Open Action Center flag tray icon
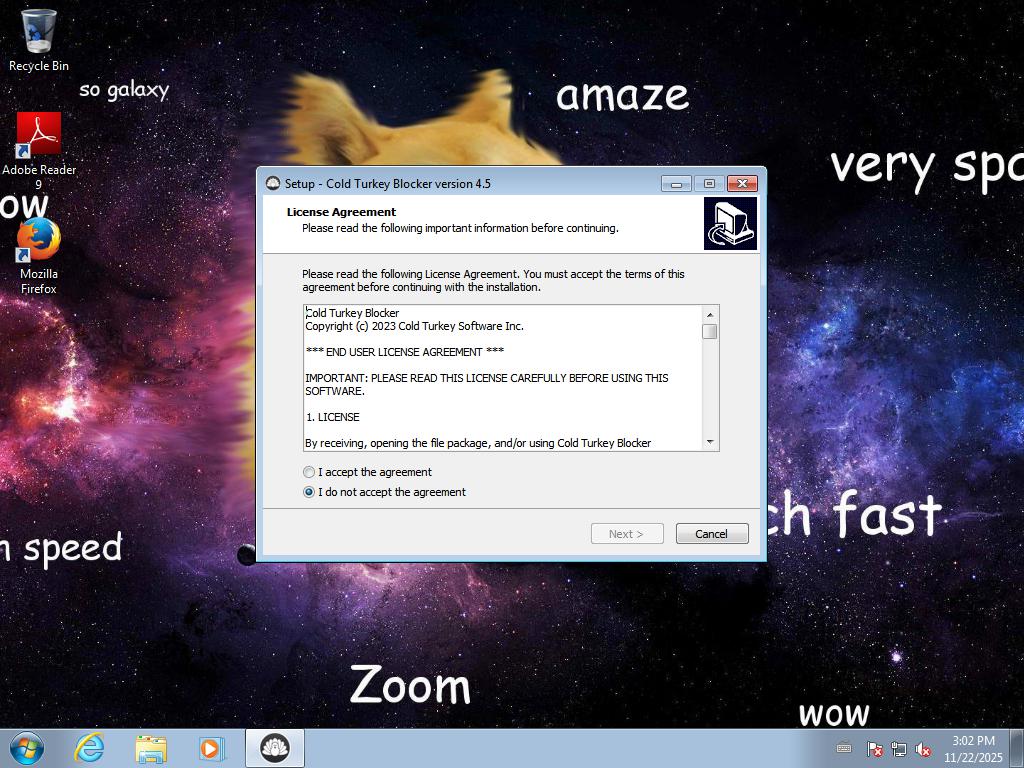 coord(873,749)
